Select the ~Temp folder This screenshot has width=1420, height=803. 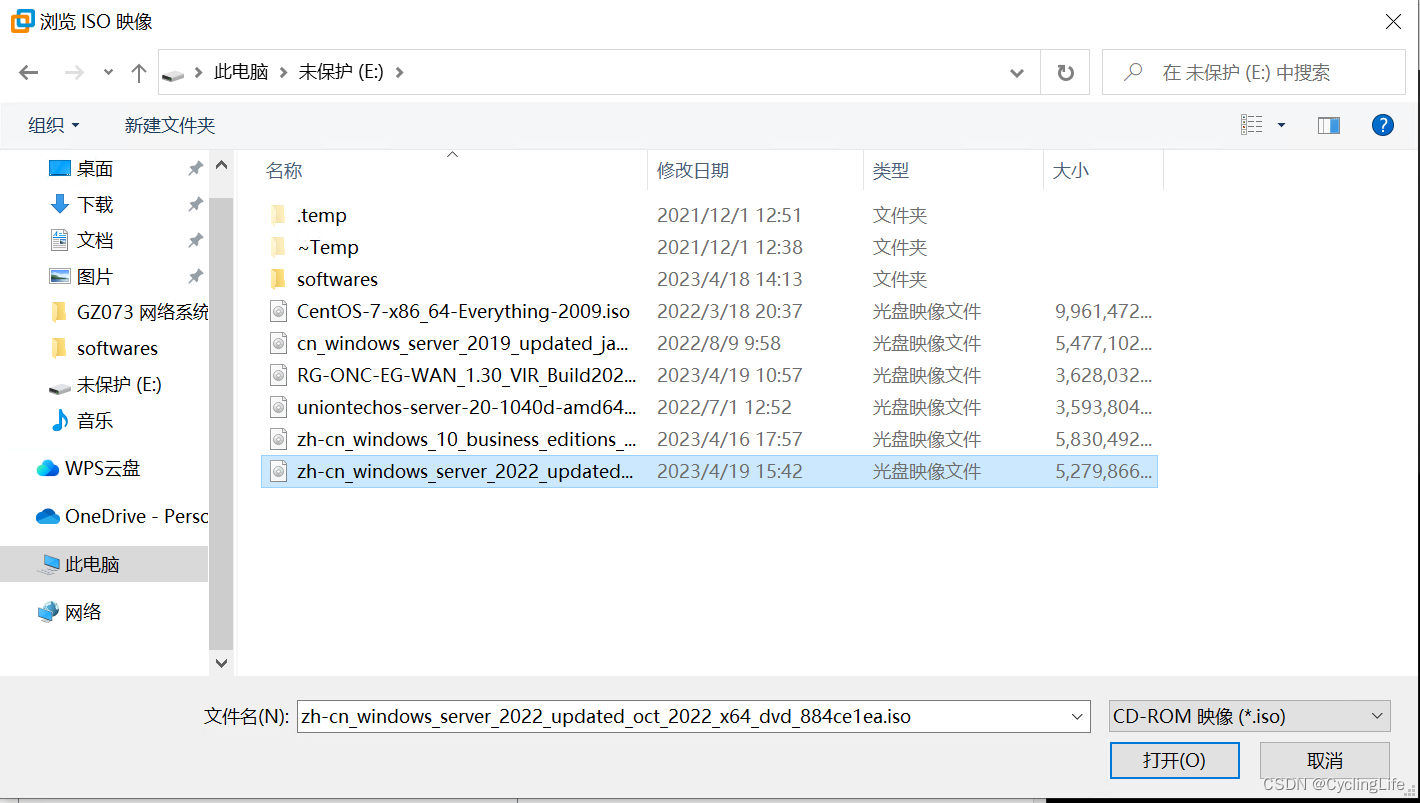click(x=709, y=247)
